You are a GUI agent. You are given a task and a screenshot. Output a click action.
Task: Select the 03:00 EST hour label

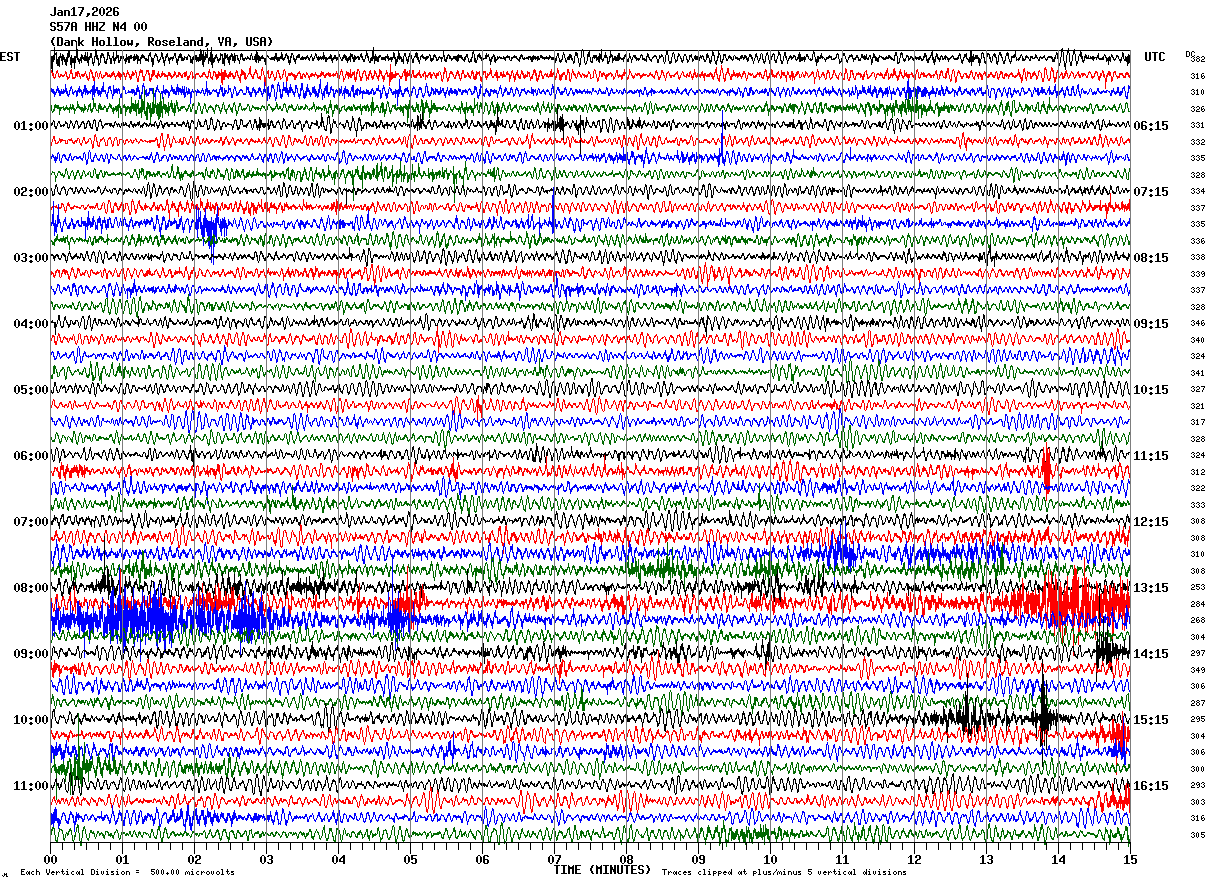click(x=31, y=258)
